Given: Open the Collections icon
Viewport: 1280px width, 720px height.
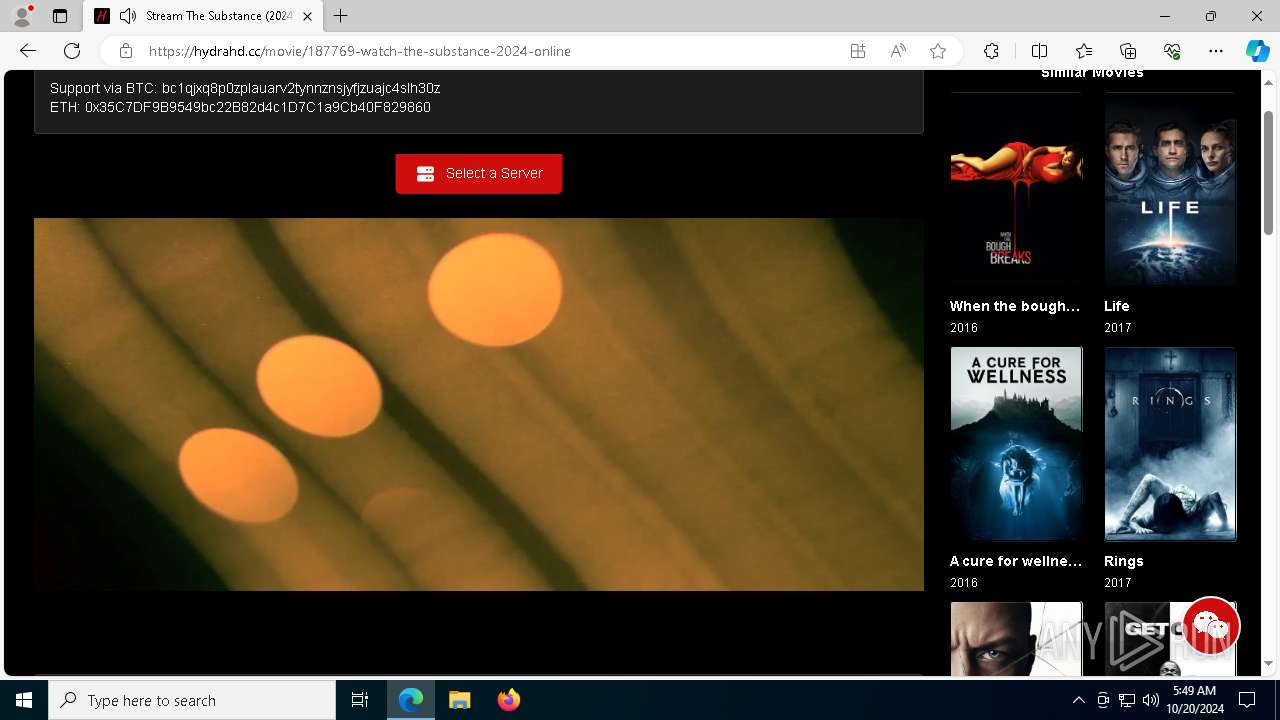Looking at the screenshot, I should coord(1128,51).
